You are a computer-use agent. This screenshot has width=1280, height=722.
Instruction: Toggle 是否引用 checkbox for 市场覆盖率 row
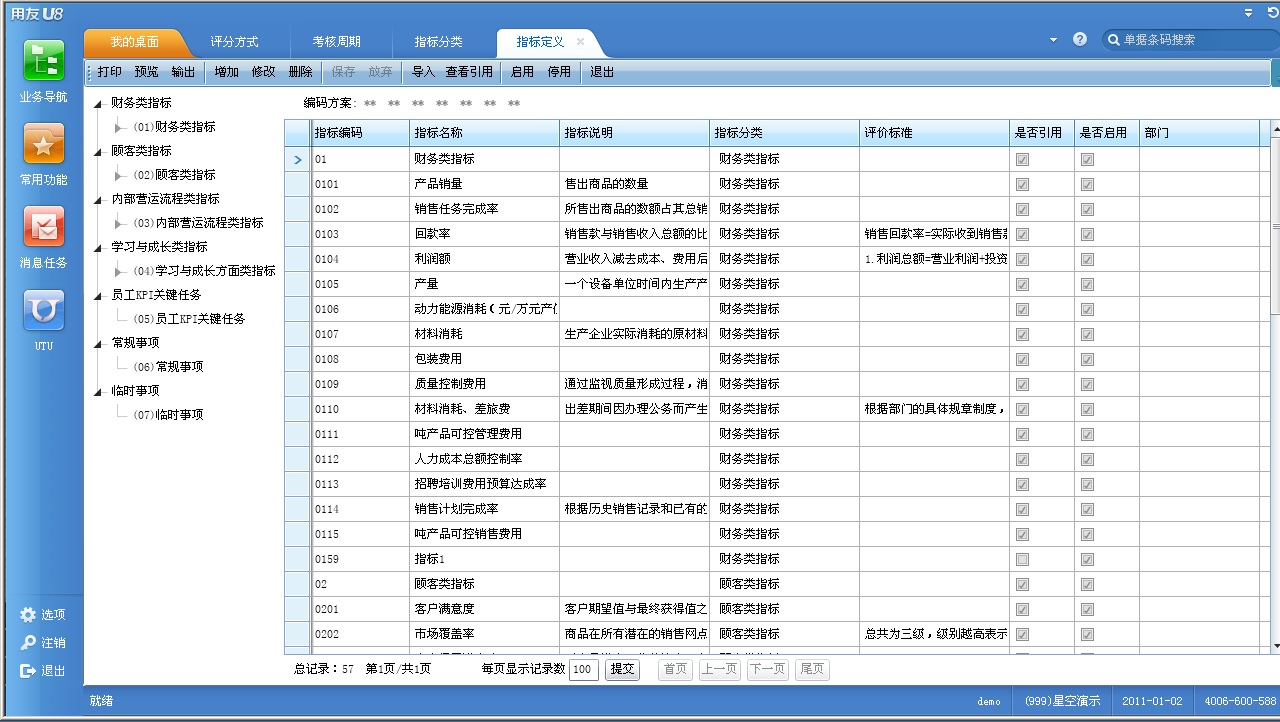1022,634
